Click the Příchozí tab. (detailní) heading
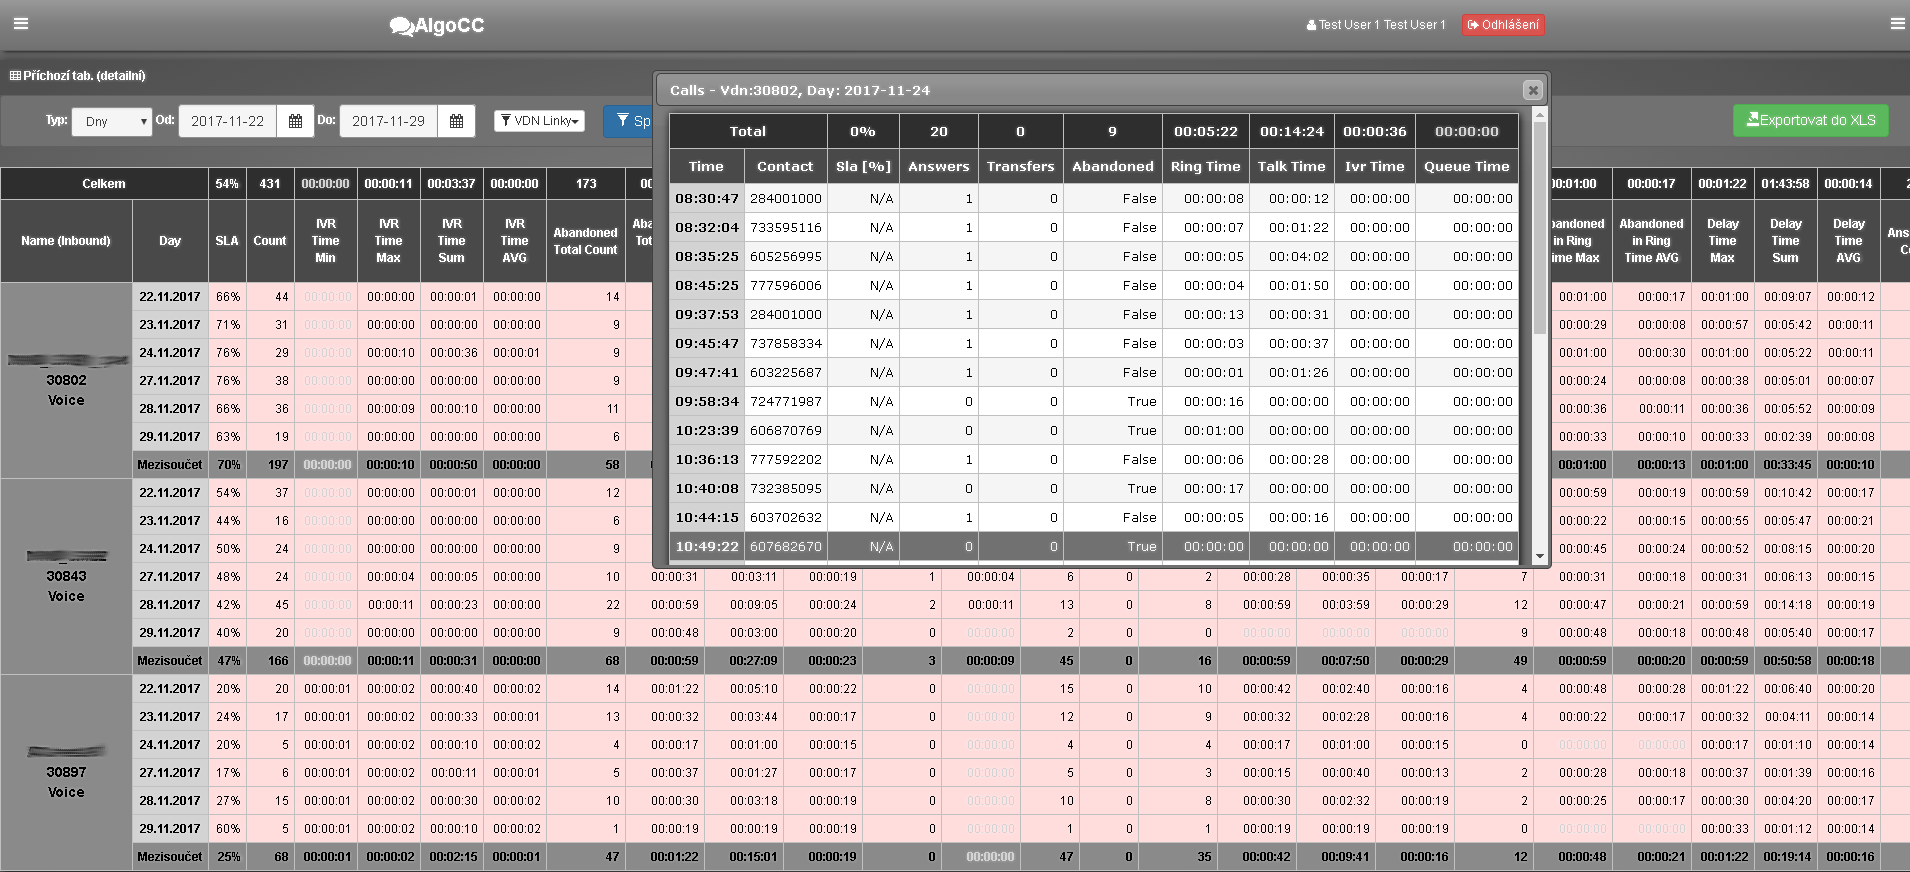Image resolution: width=1910 pixels, height=872 pixels. pos(78,76)
